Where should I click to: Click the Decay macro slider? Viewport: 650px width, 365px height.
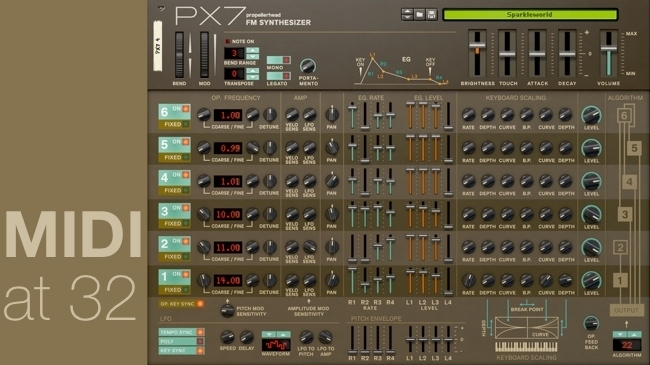[x=567, y=54]
